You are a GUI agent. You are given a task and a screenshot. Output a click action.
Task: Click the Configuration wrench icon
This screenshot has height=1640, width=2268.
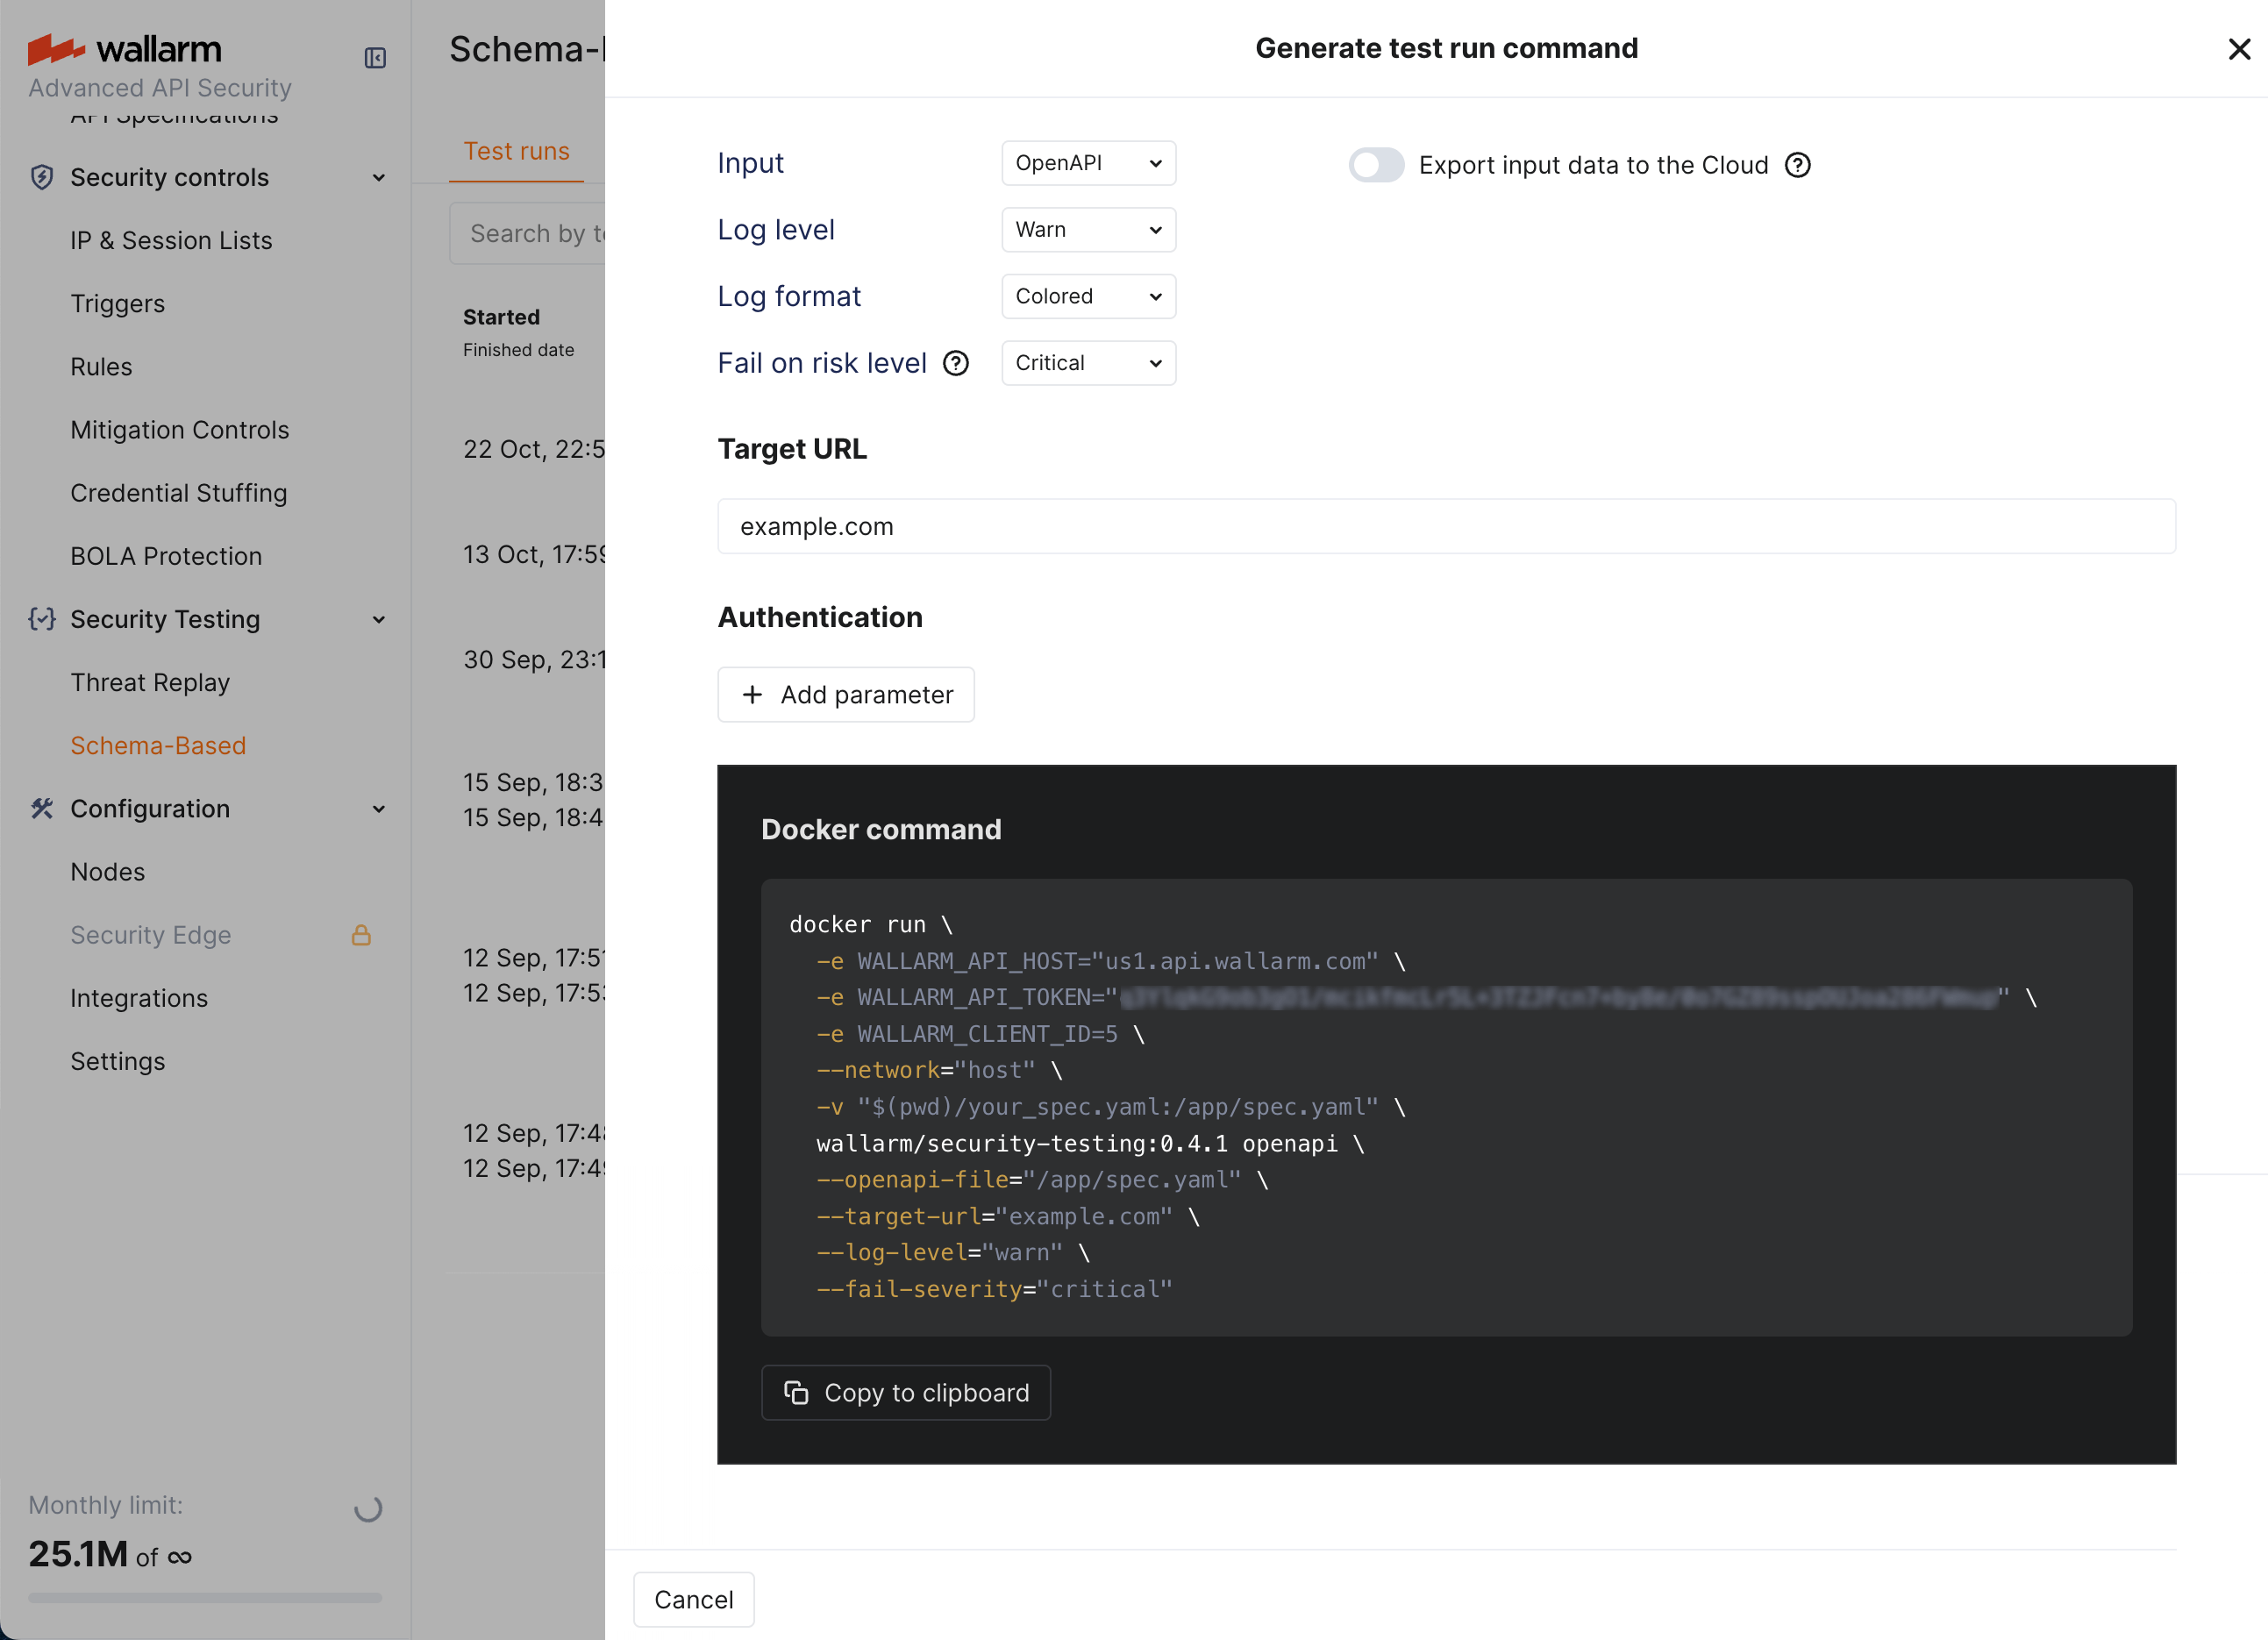tap(41, 808)
